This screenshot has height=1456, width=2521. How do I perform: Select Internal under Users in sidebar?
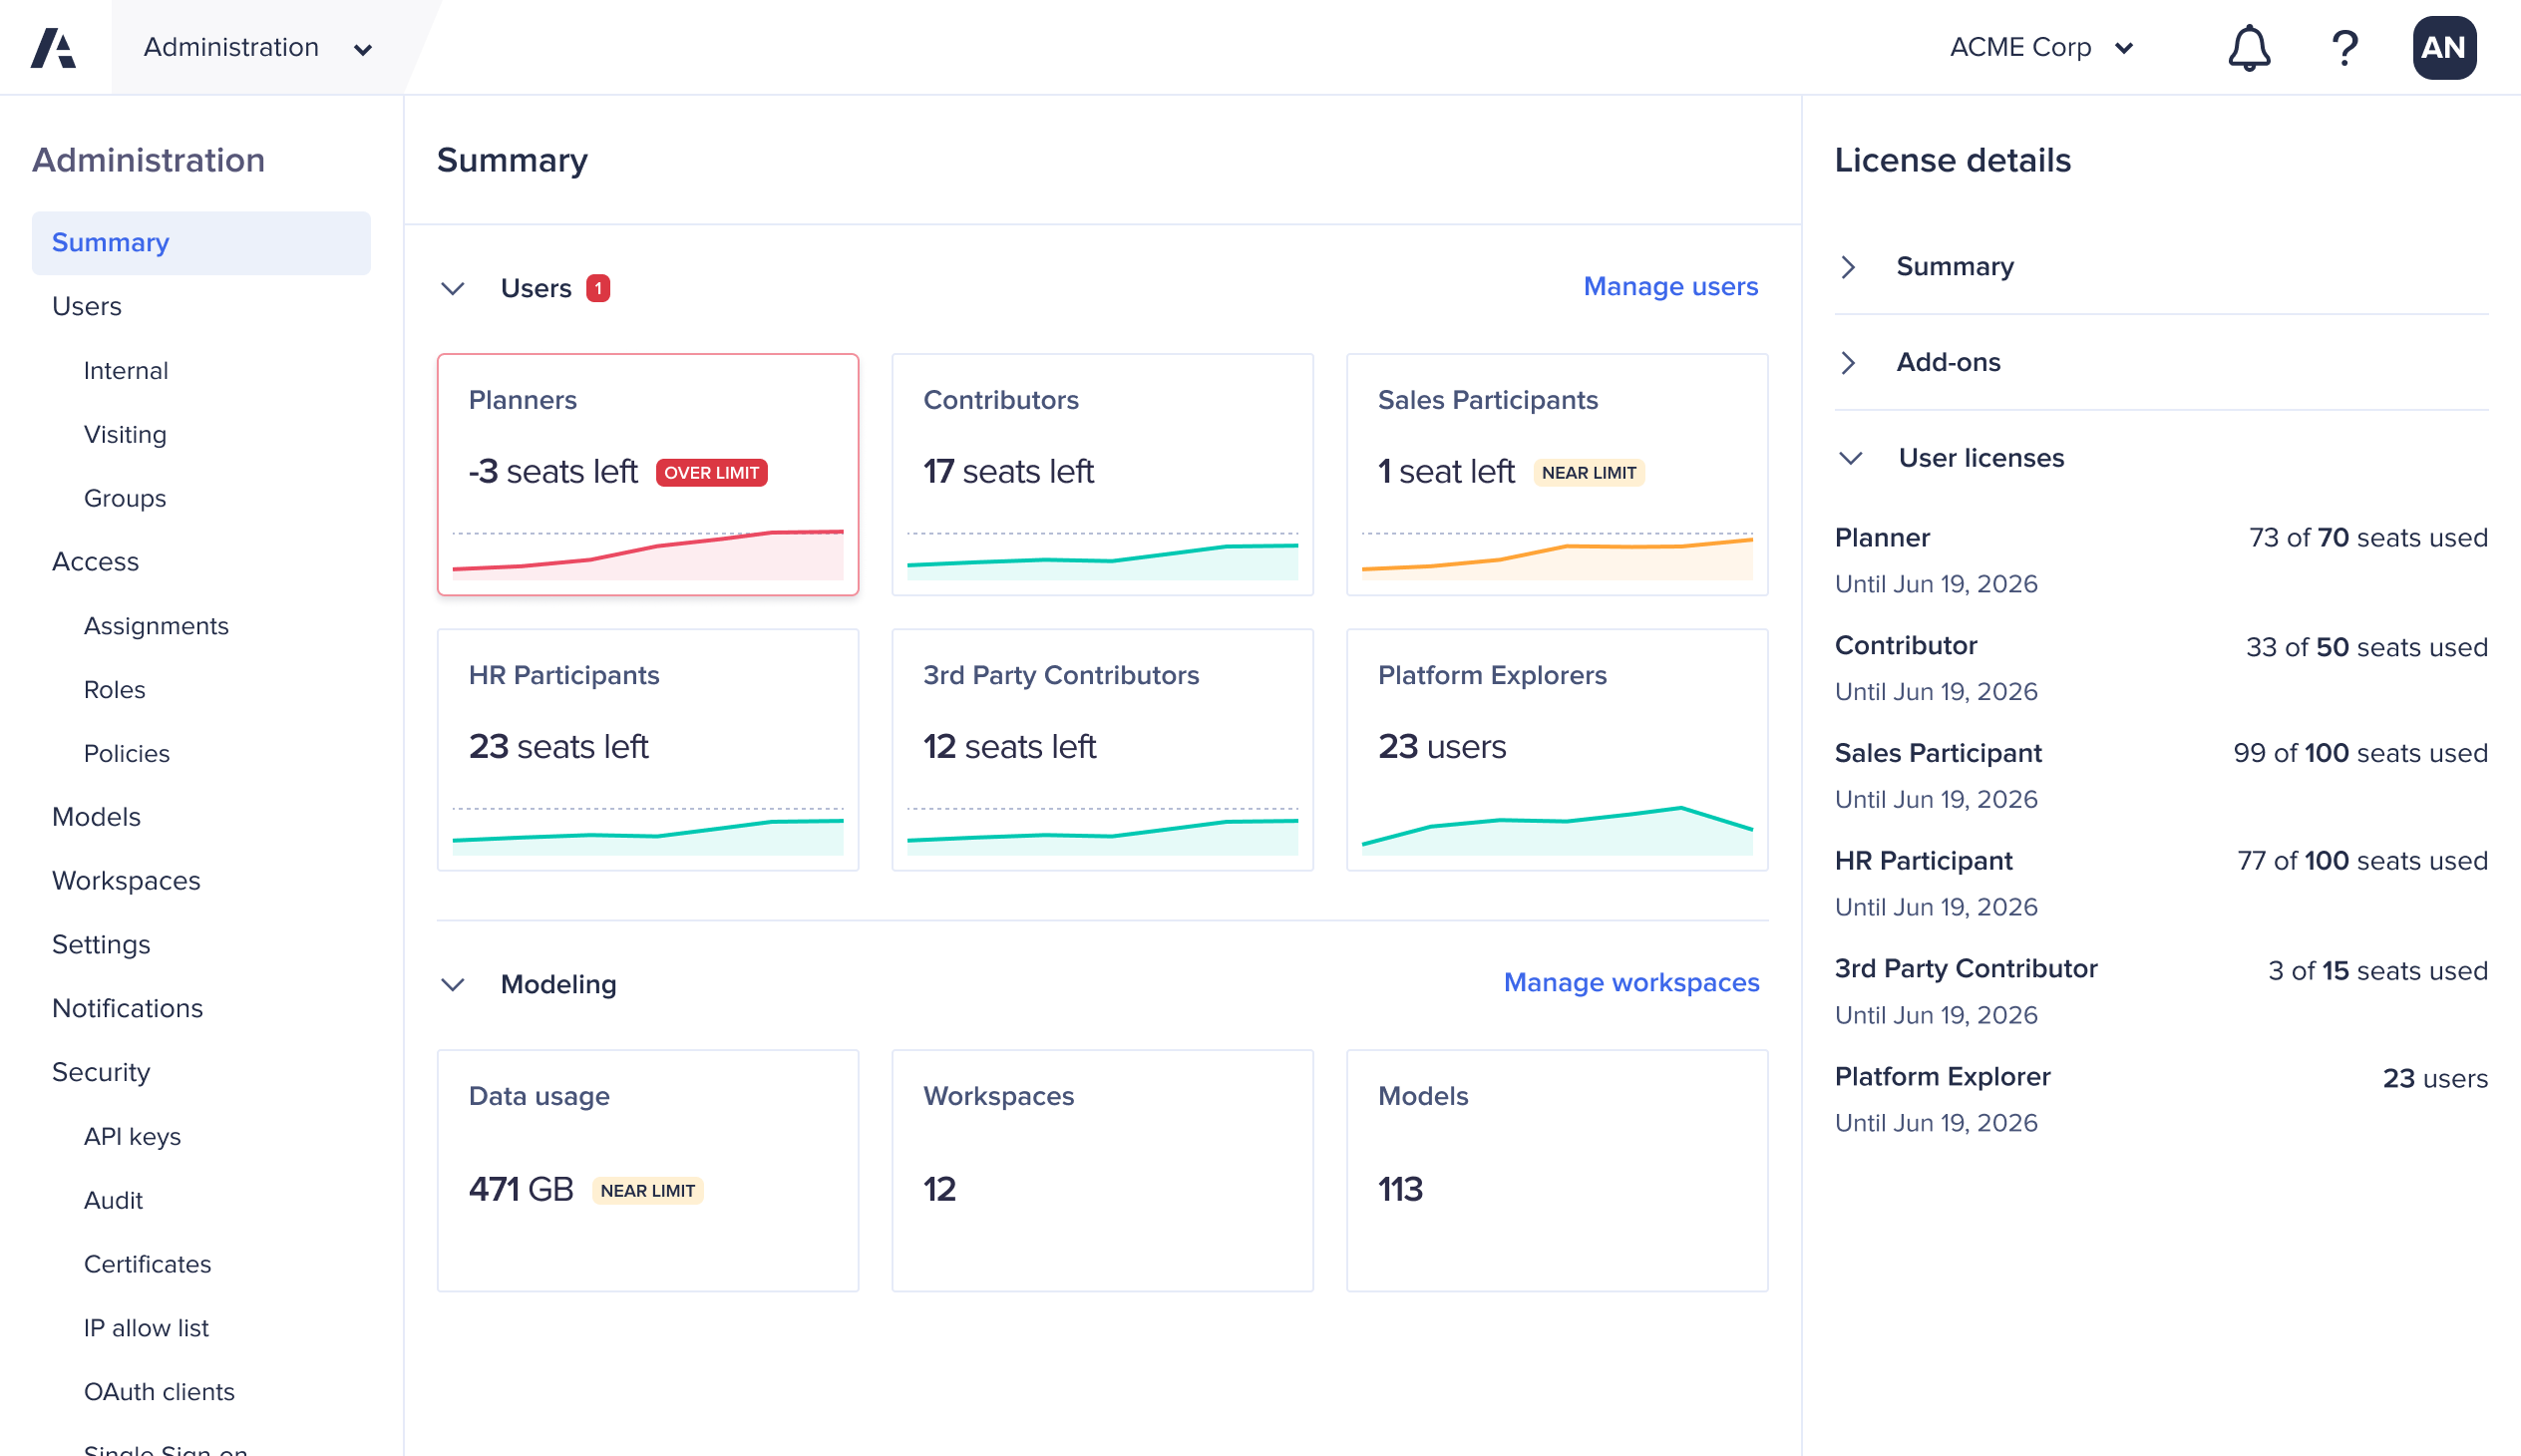click(126, 370)
